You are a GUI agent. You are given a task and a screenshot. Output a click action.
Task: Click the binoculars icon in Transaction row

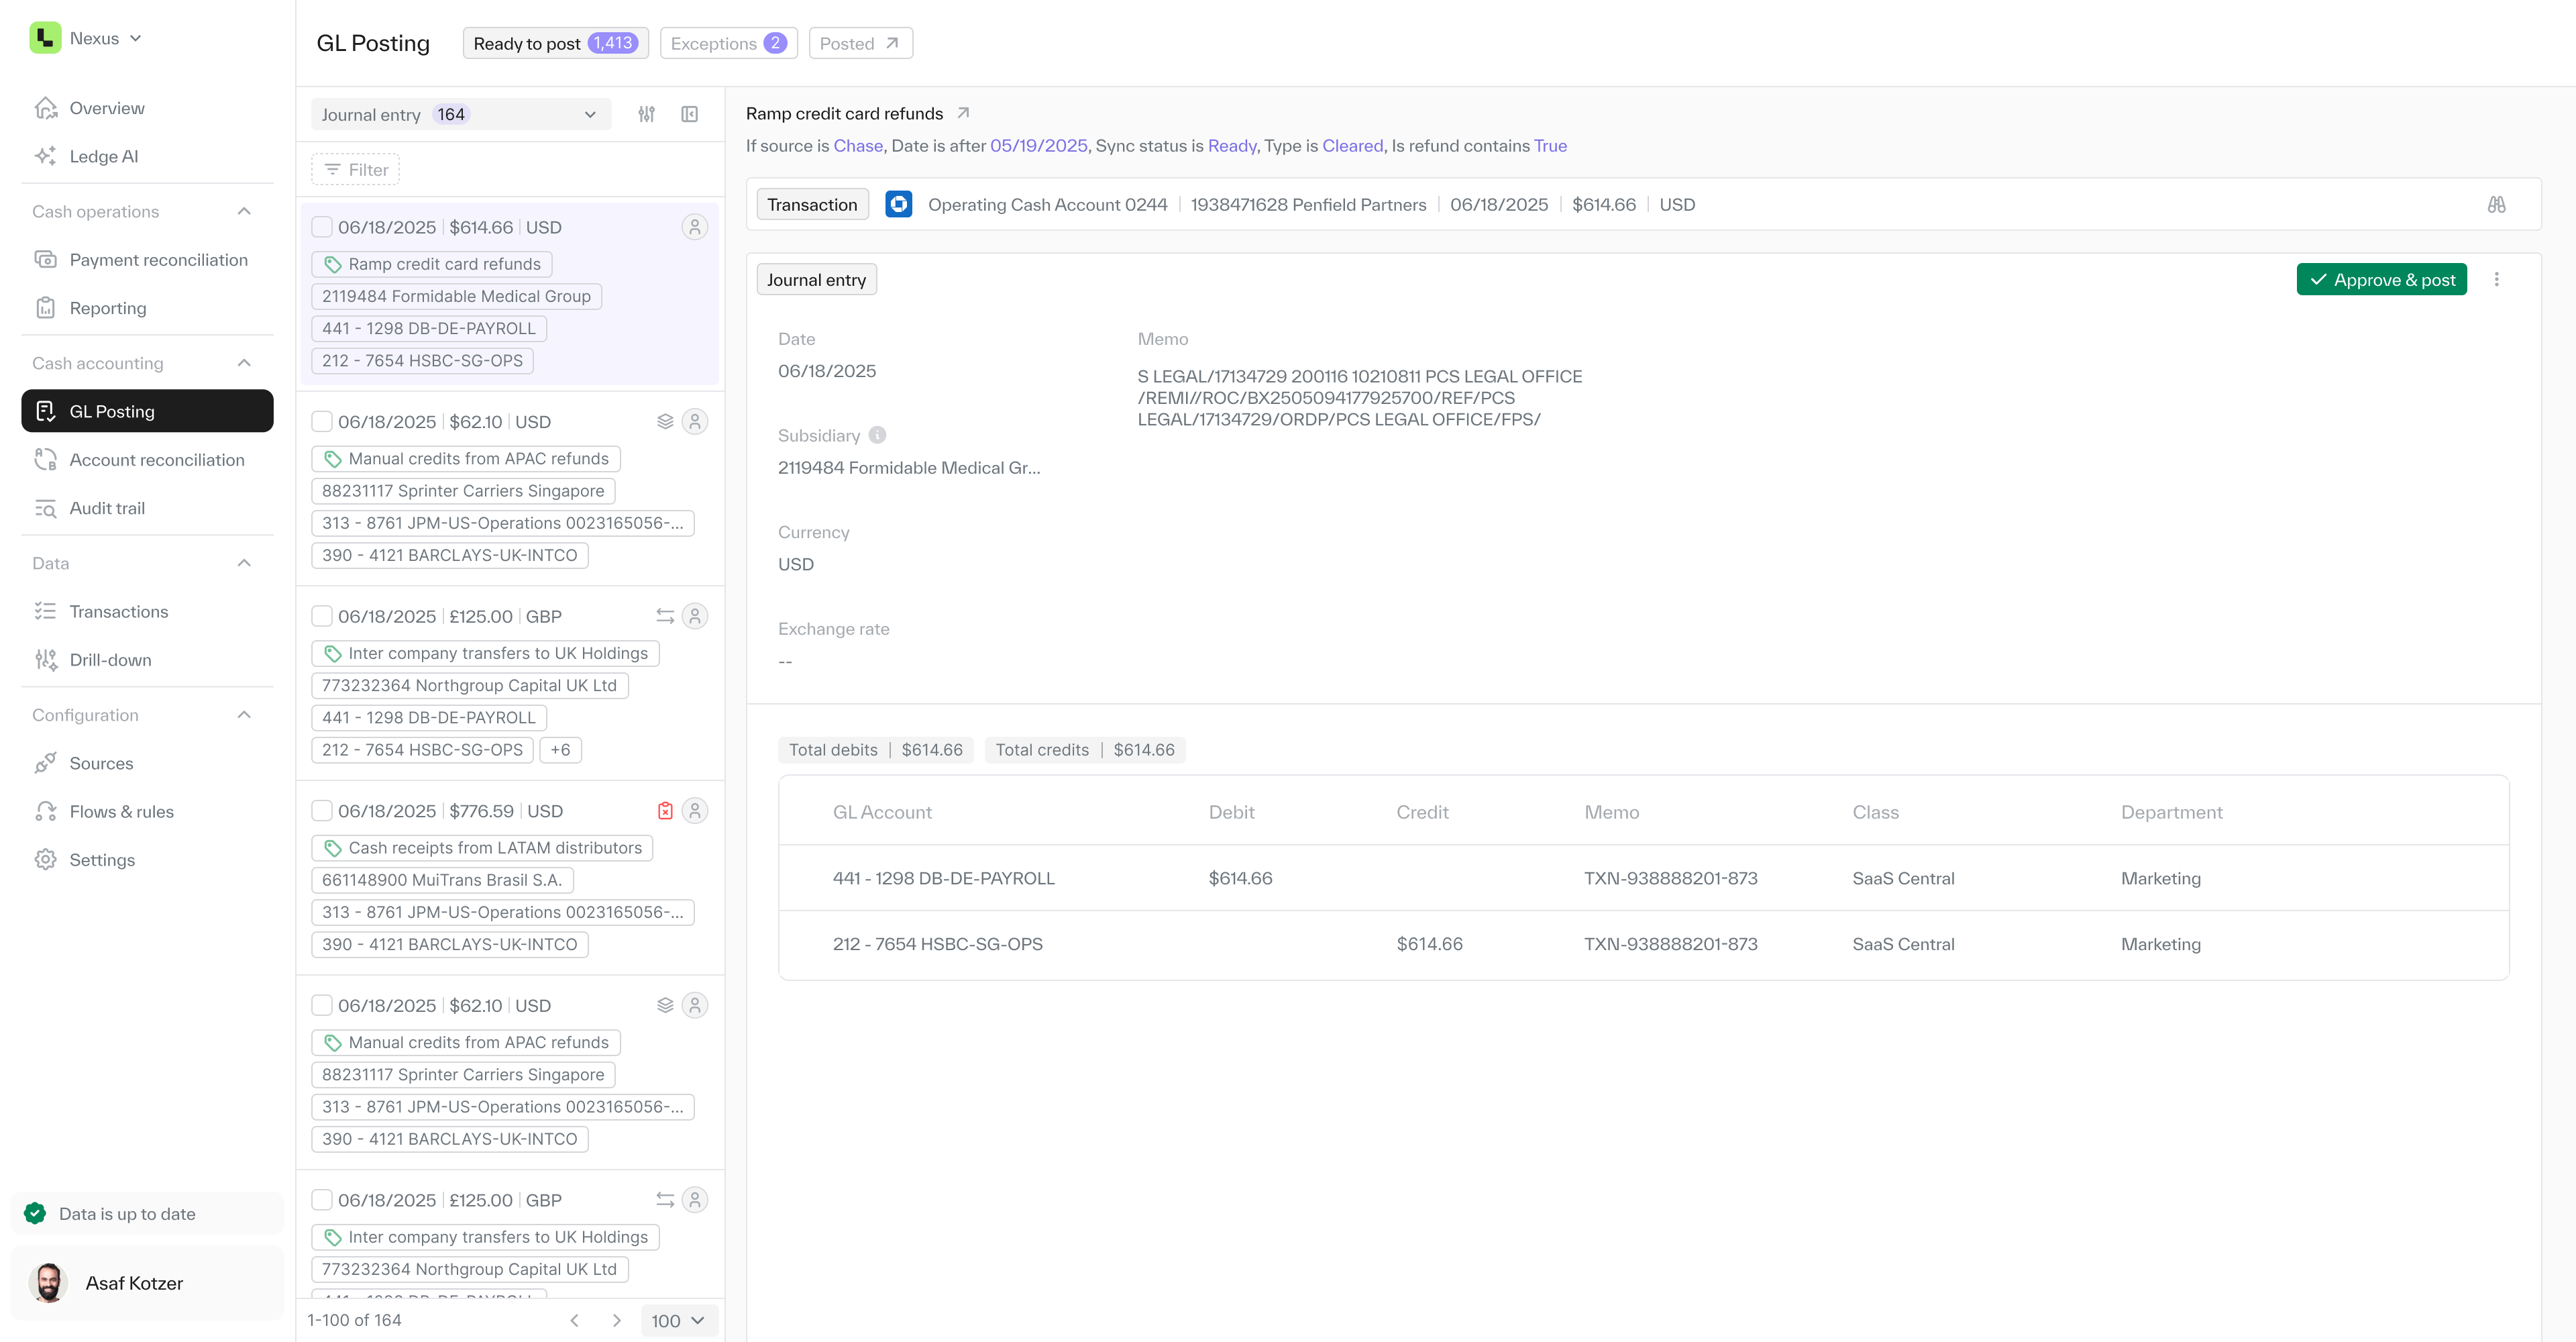tap(2496, 204)
